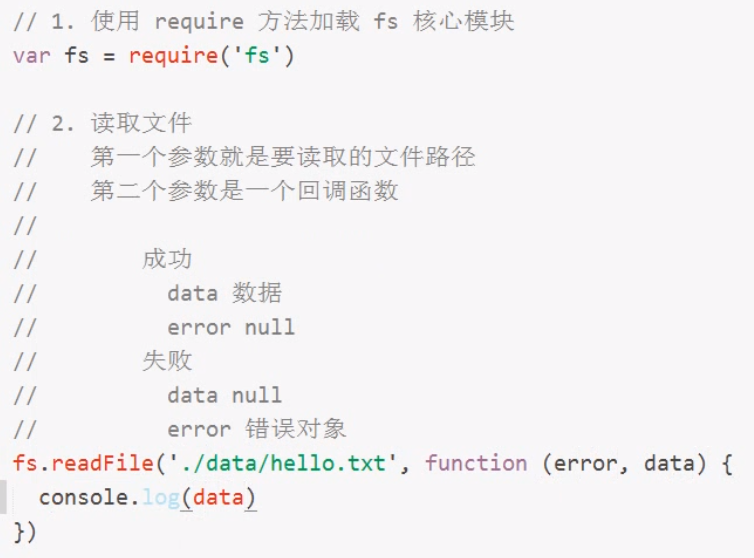Click the 数据 comment text
The height and width of the screenshot is (558, 754).
(x=257, y=293)
